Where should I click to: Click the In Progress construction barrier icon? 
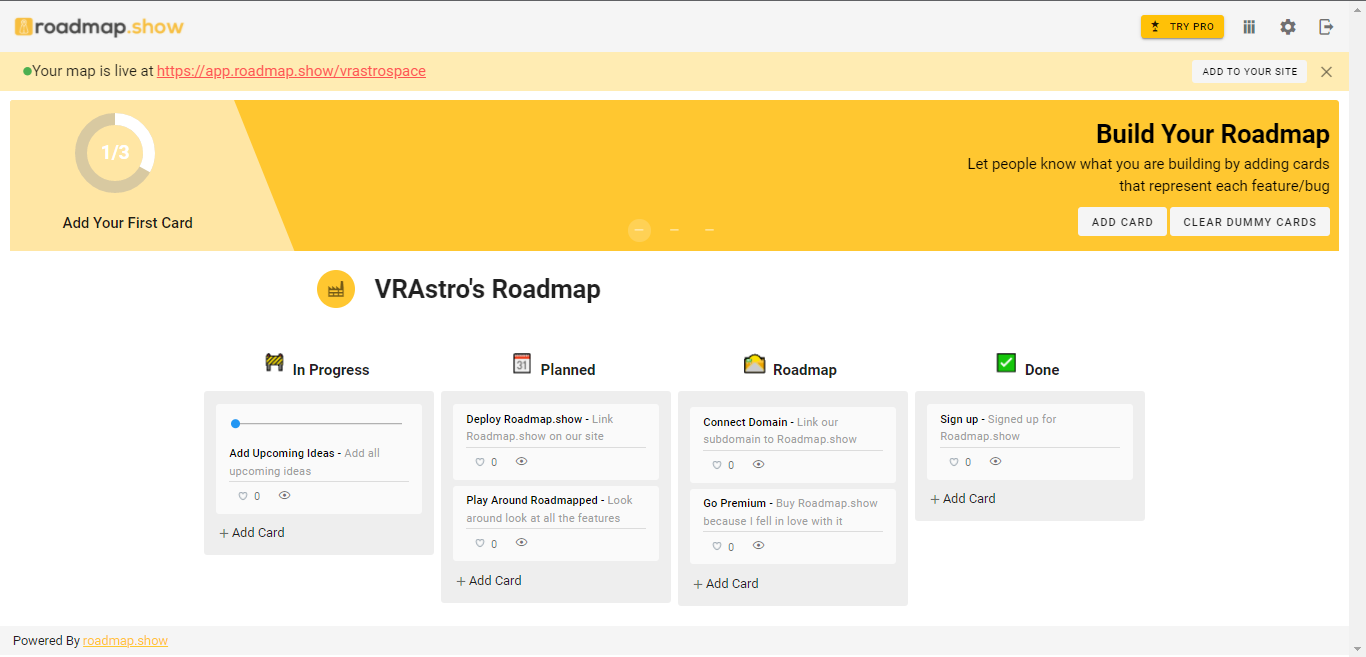[x=275, y=362]
